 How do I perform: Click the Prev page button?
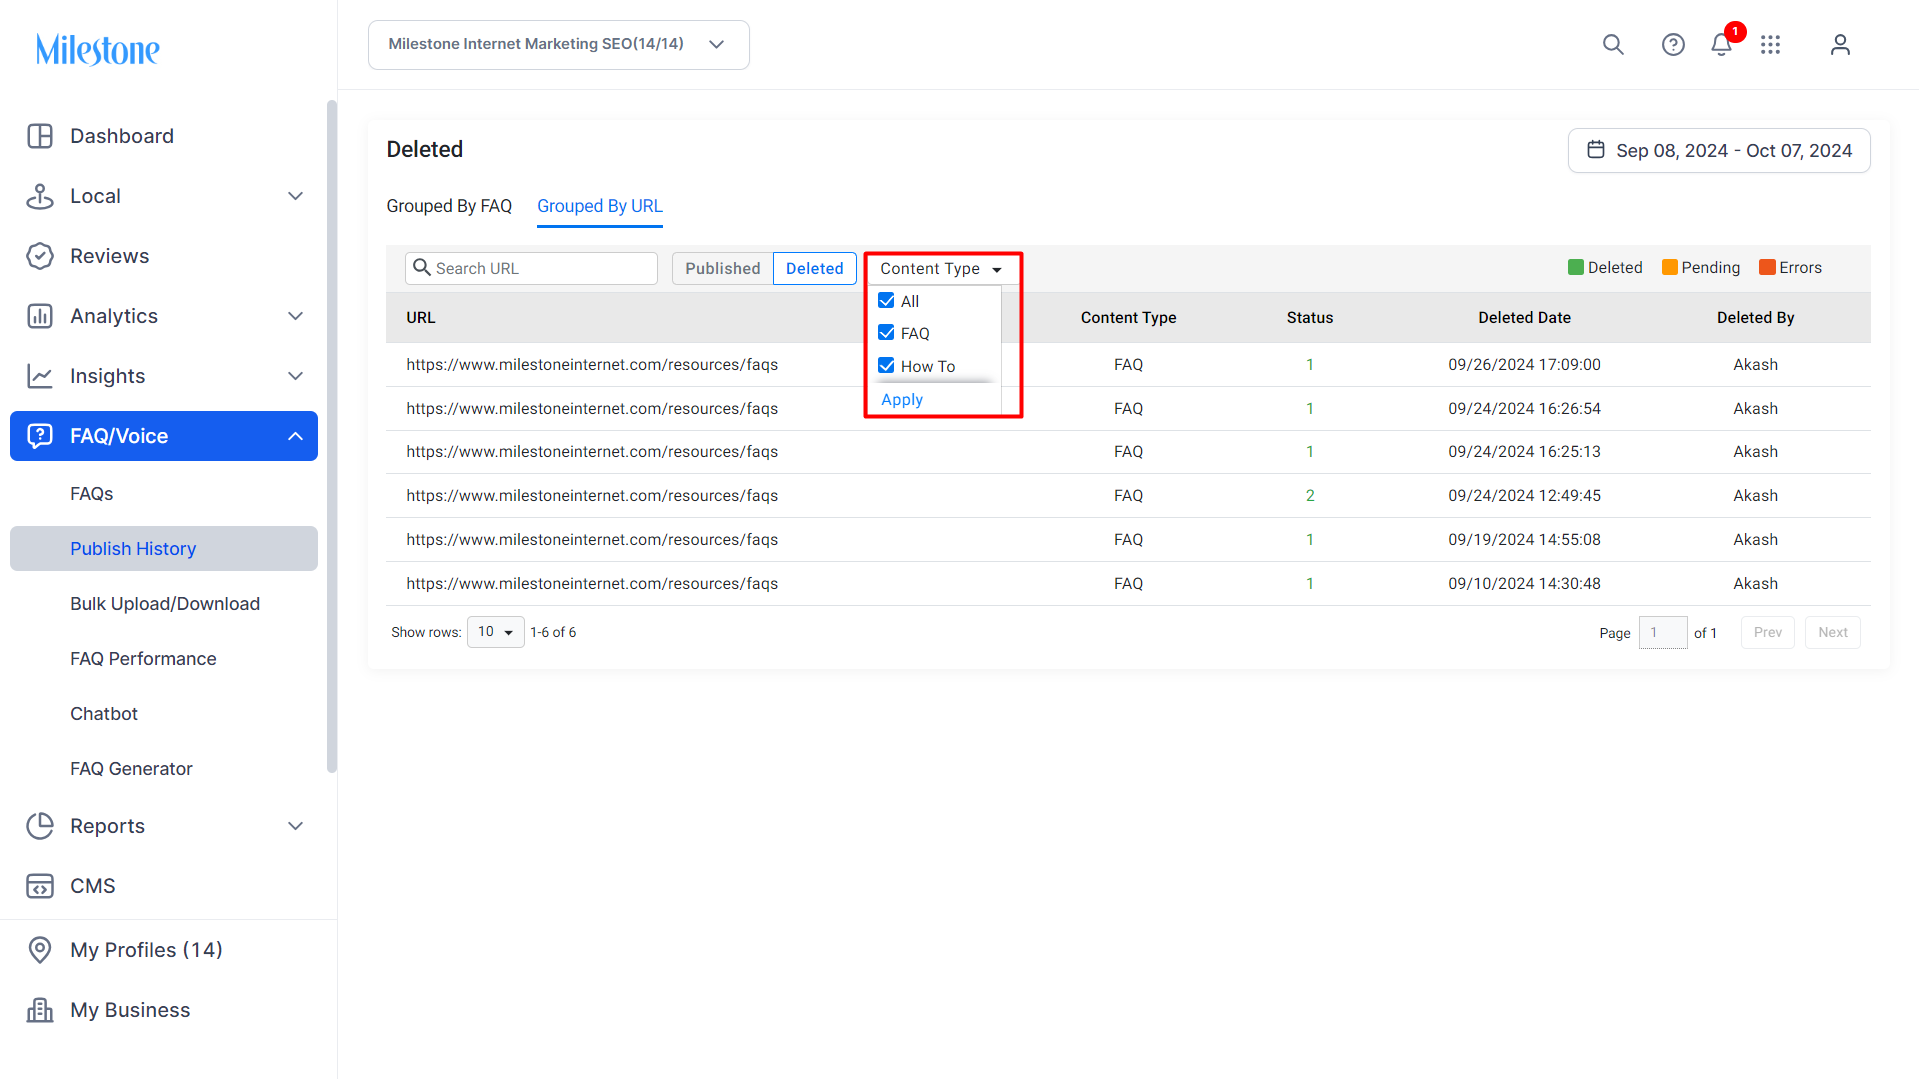click(1768, 633)
